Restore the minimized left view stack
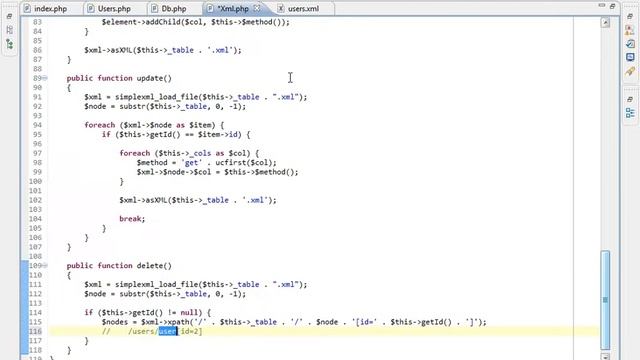This screenshot has width=640, height=360. click(x=9, y=16)
